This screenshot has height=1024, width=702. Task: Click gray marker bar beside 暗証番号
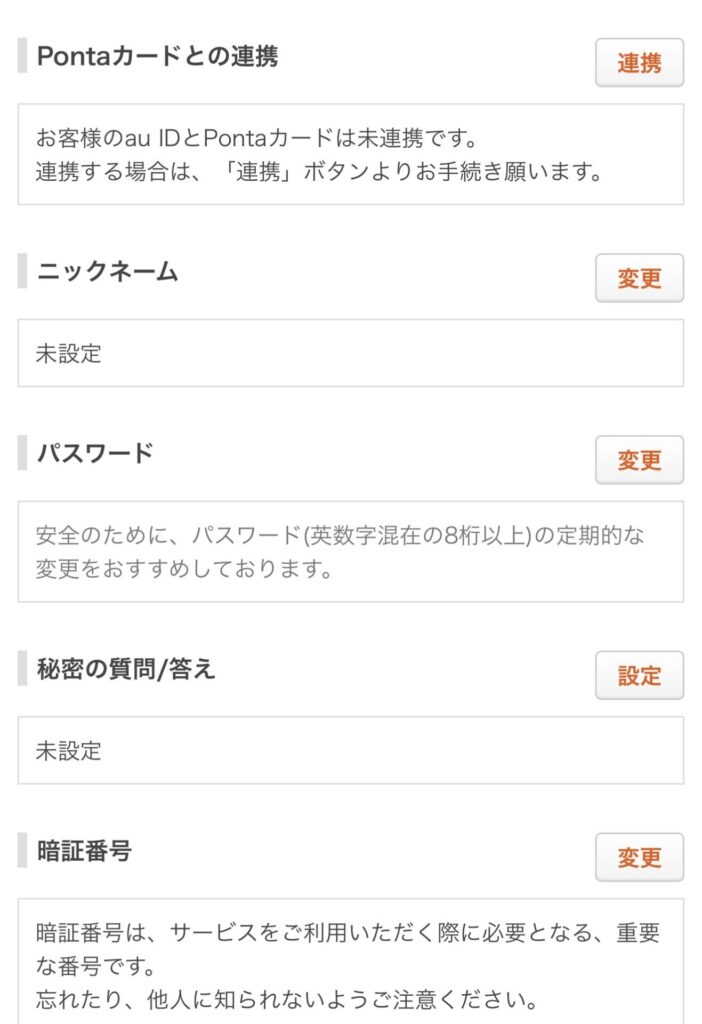(x=22, y=851)
